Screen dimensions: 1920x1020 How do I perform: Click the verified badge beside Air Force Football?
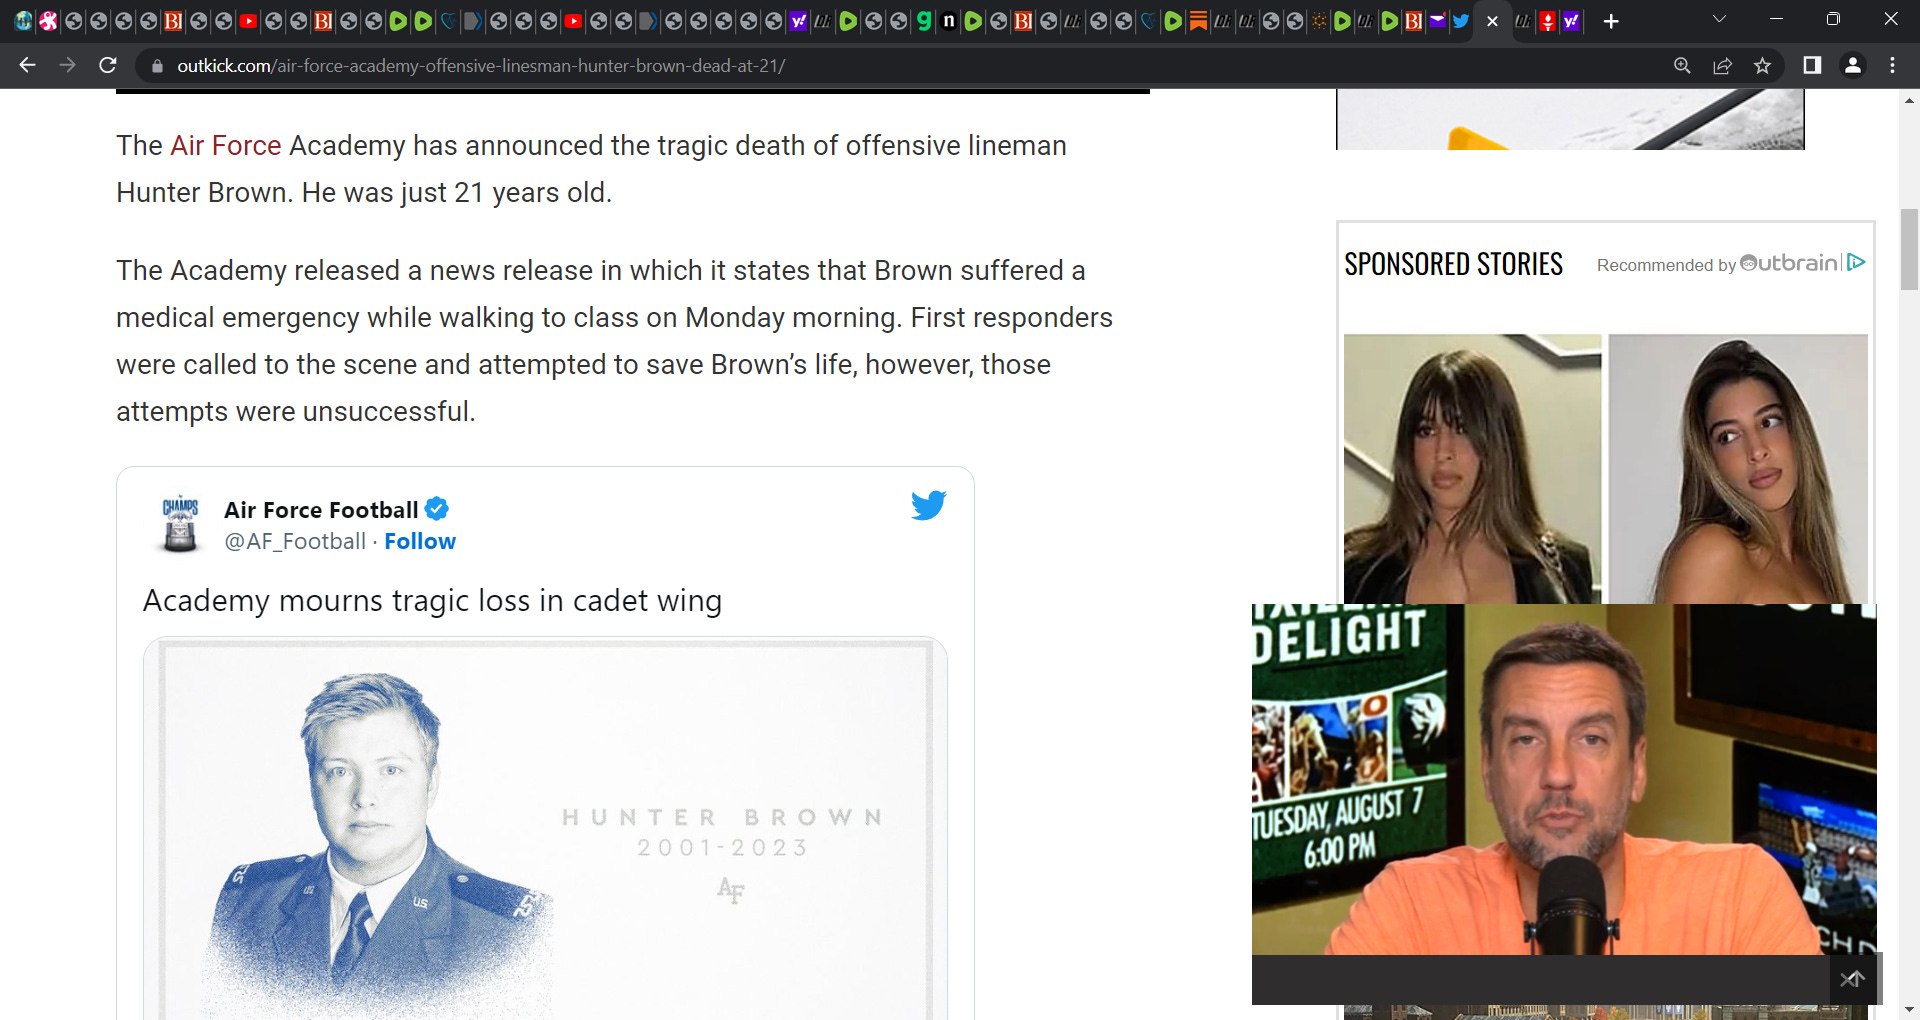[437, 509]
